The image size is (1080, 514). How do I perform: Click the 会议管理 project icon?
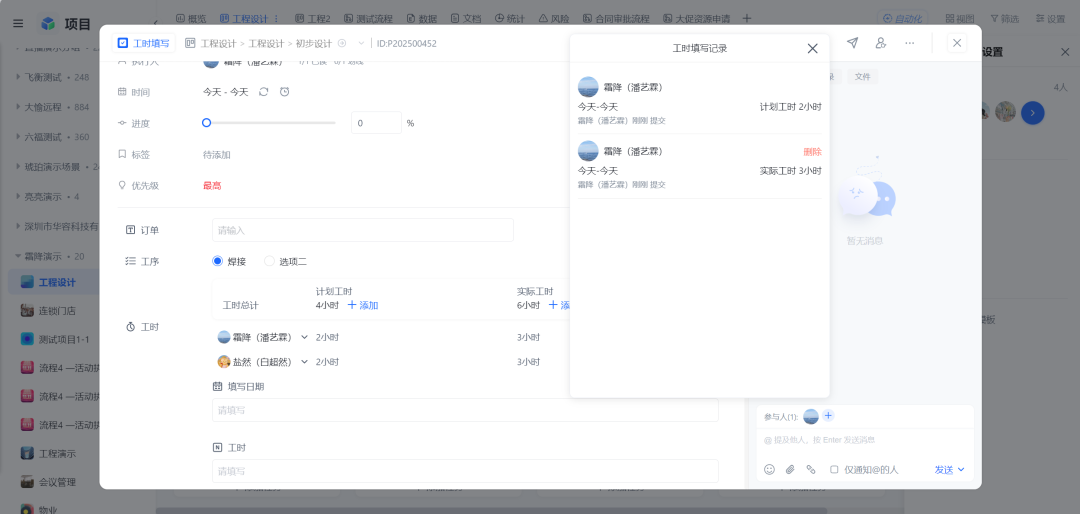point(28,482)
